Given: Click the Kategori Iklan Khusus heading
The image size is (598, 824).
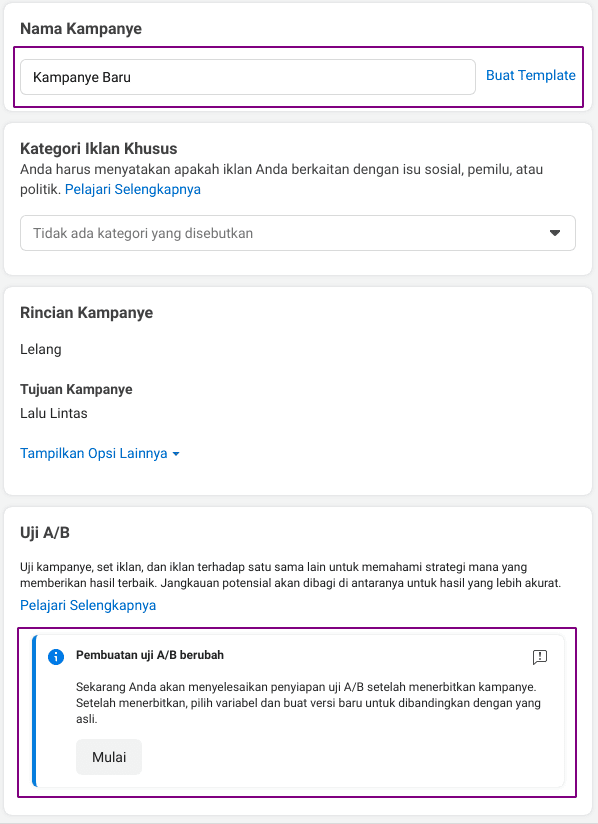Looking at the screenshot, I should 99,149.
